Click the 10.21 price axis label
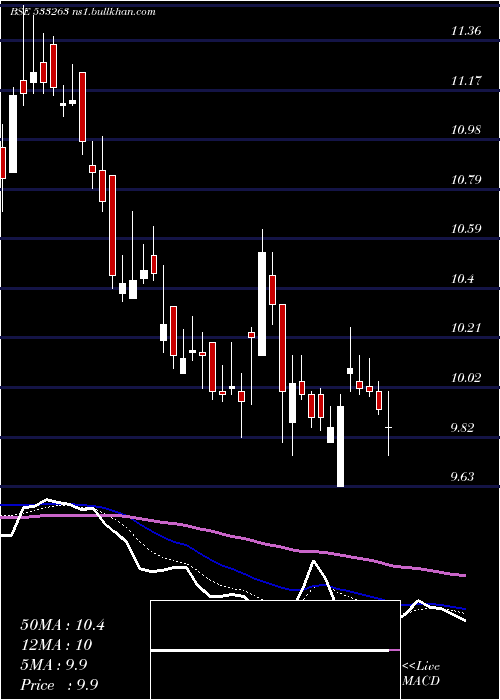Image resolution: width=500 pixels, height=700 pixels. [x=466, y=329]
